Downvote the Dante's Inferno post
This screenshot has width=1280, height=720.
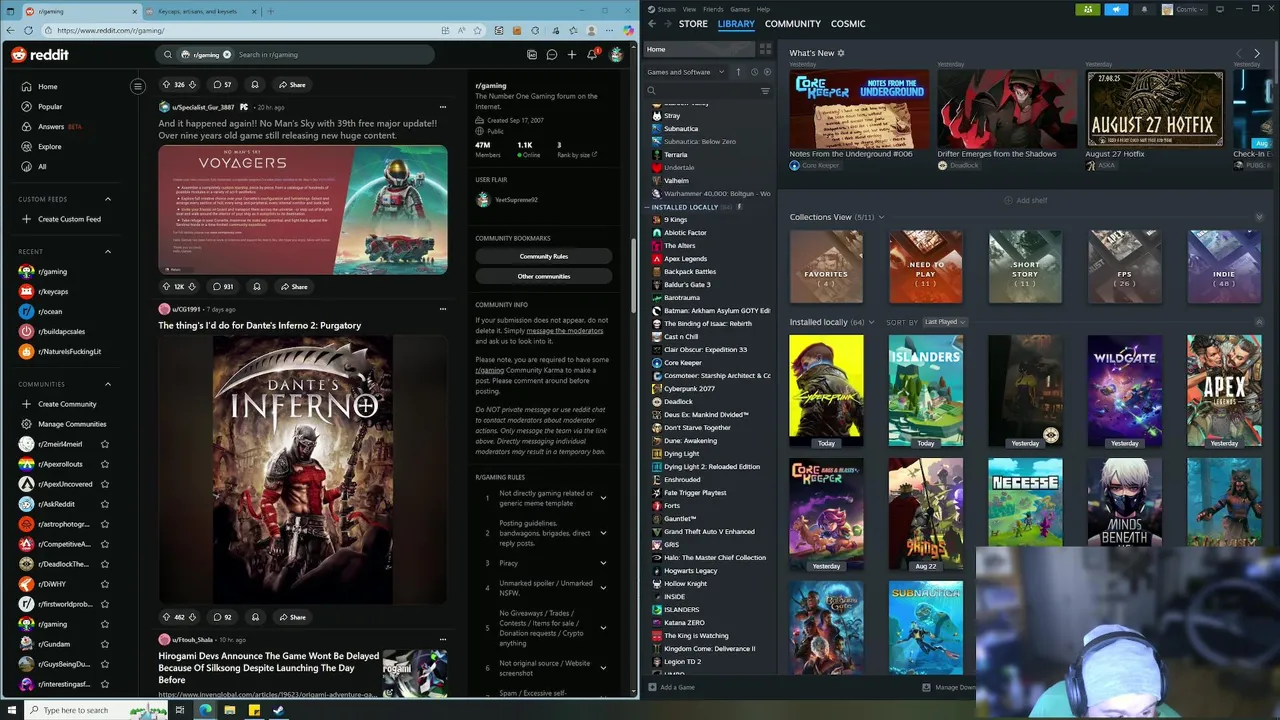(192, 617)
